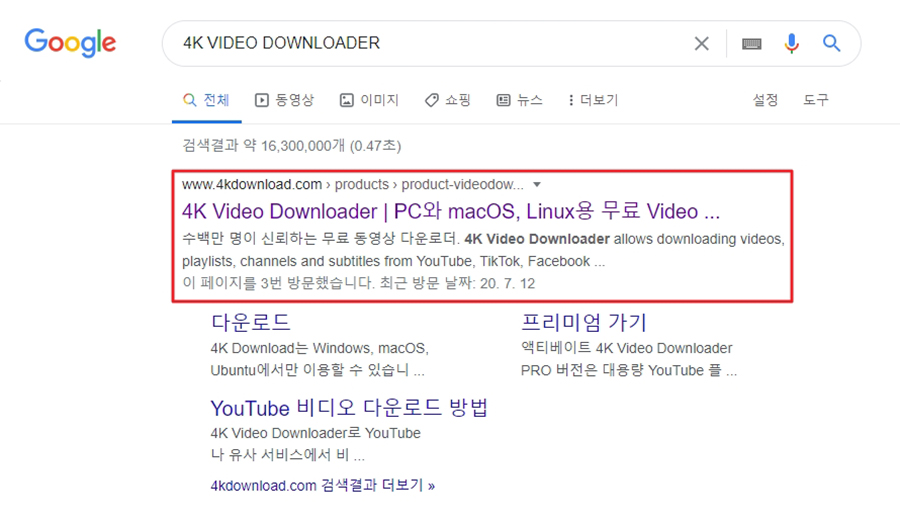Expand the dropdown arrow next to the 4kdownload URL
Image resolution: width=900 pixels, height=522 pixels.
pos(537,185)
